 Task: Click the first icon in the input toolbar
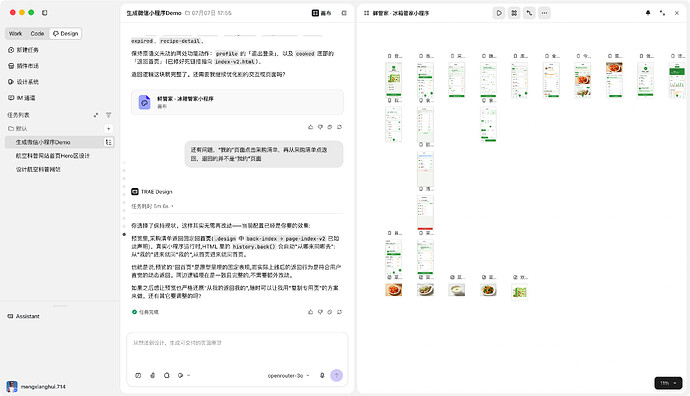138,375
